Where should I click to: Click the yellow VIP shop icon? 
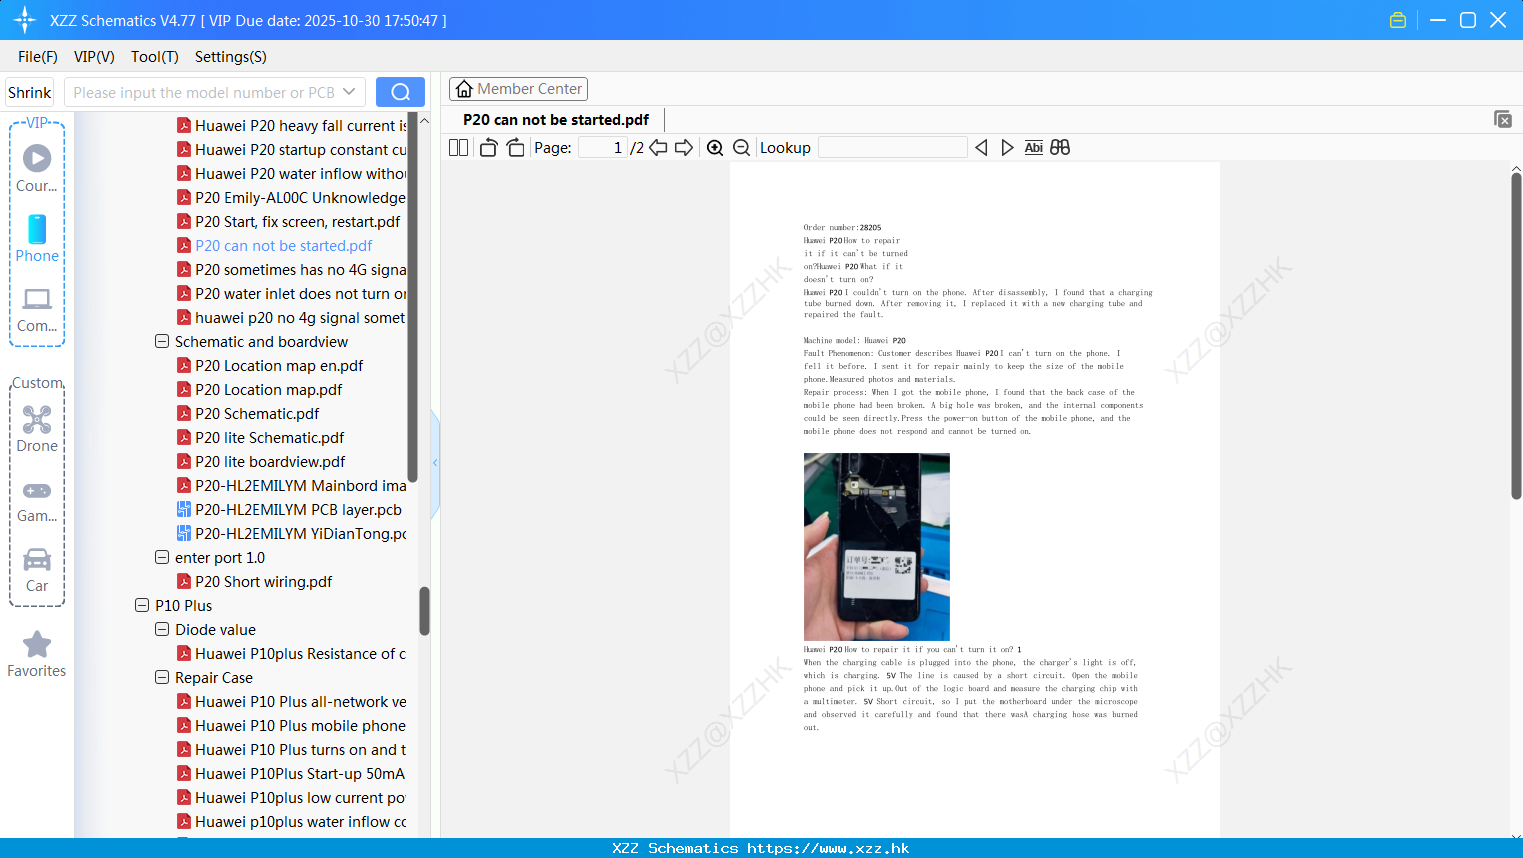point(1398,20)
